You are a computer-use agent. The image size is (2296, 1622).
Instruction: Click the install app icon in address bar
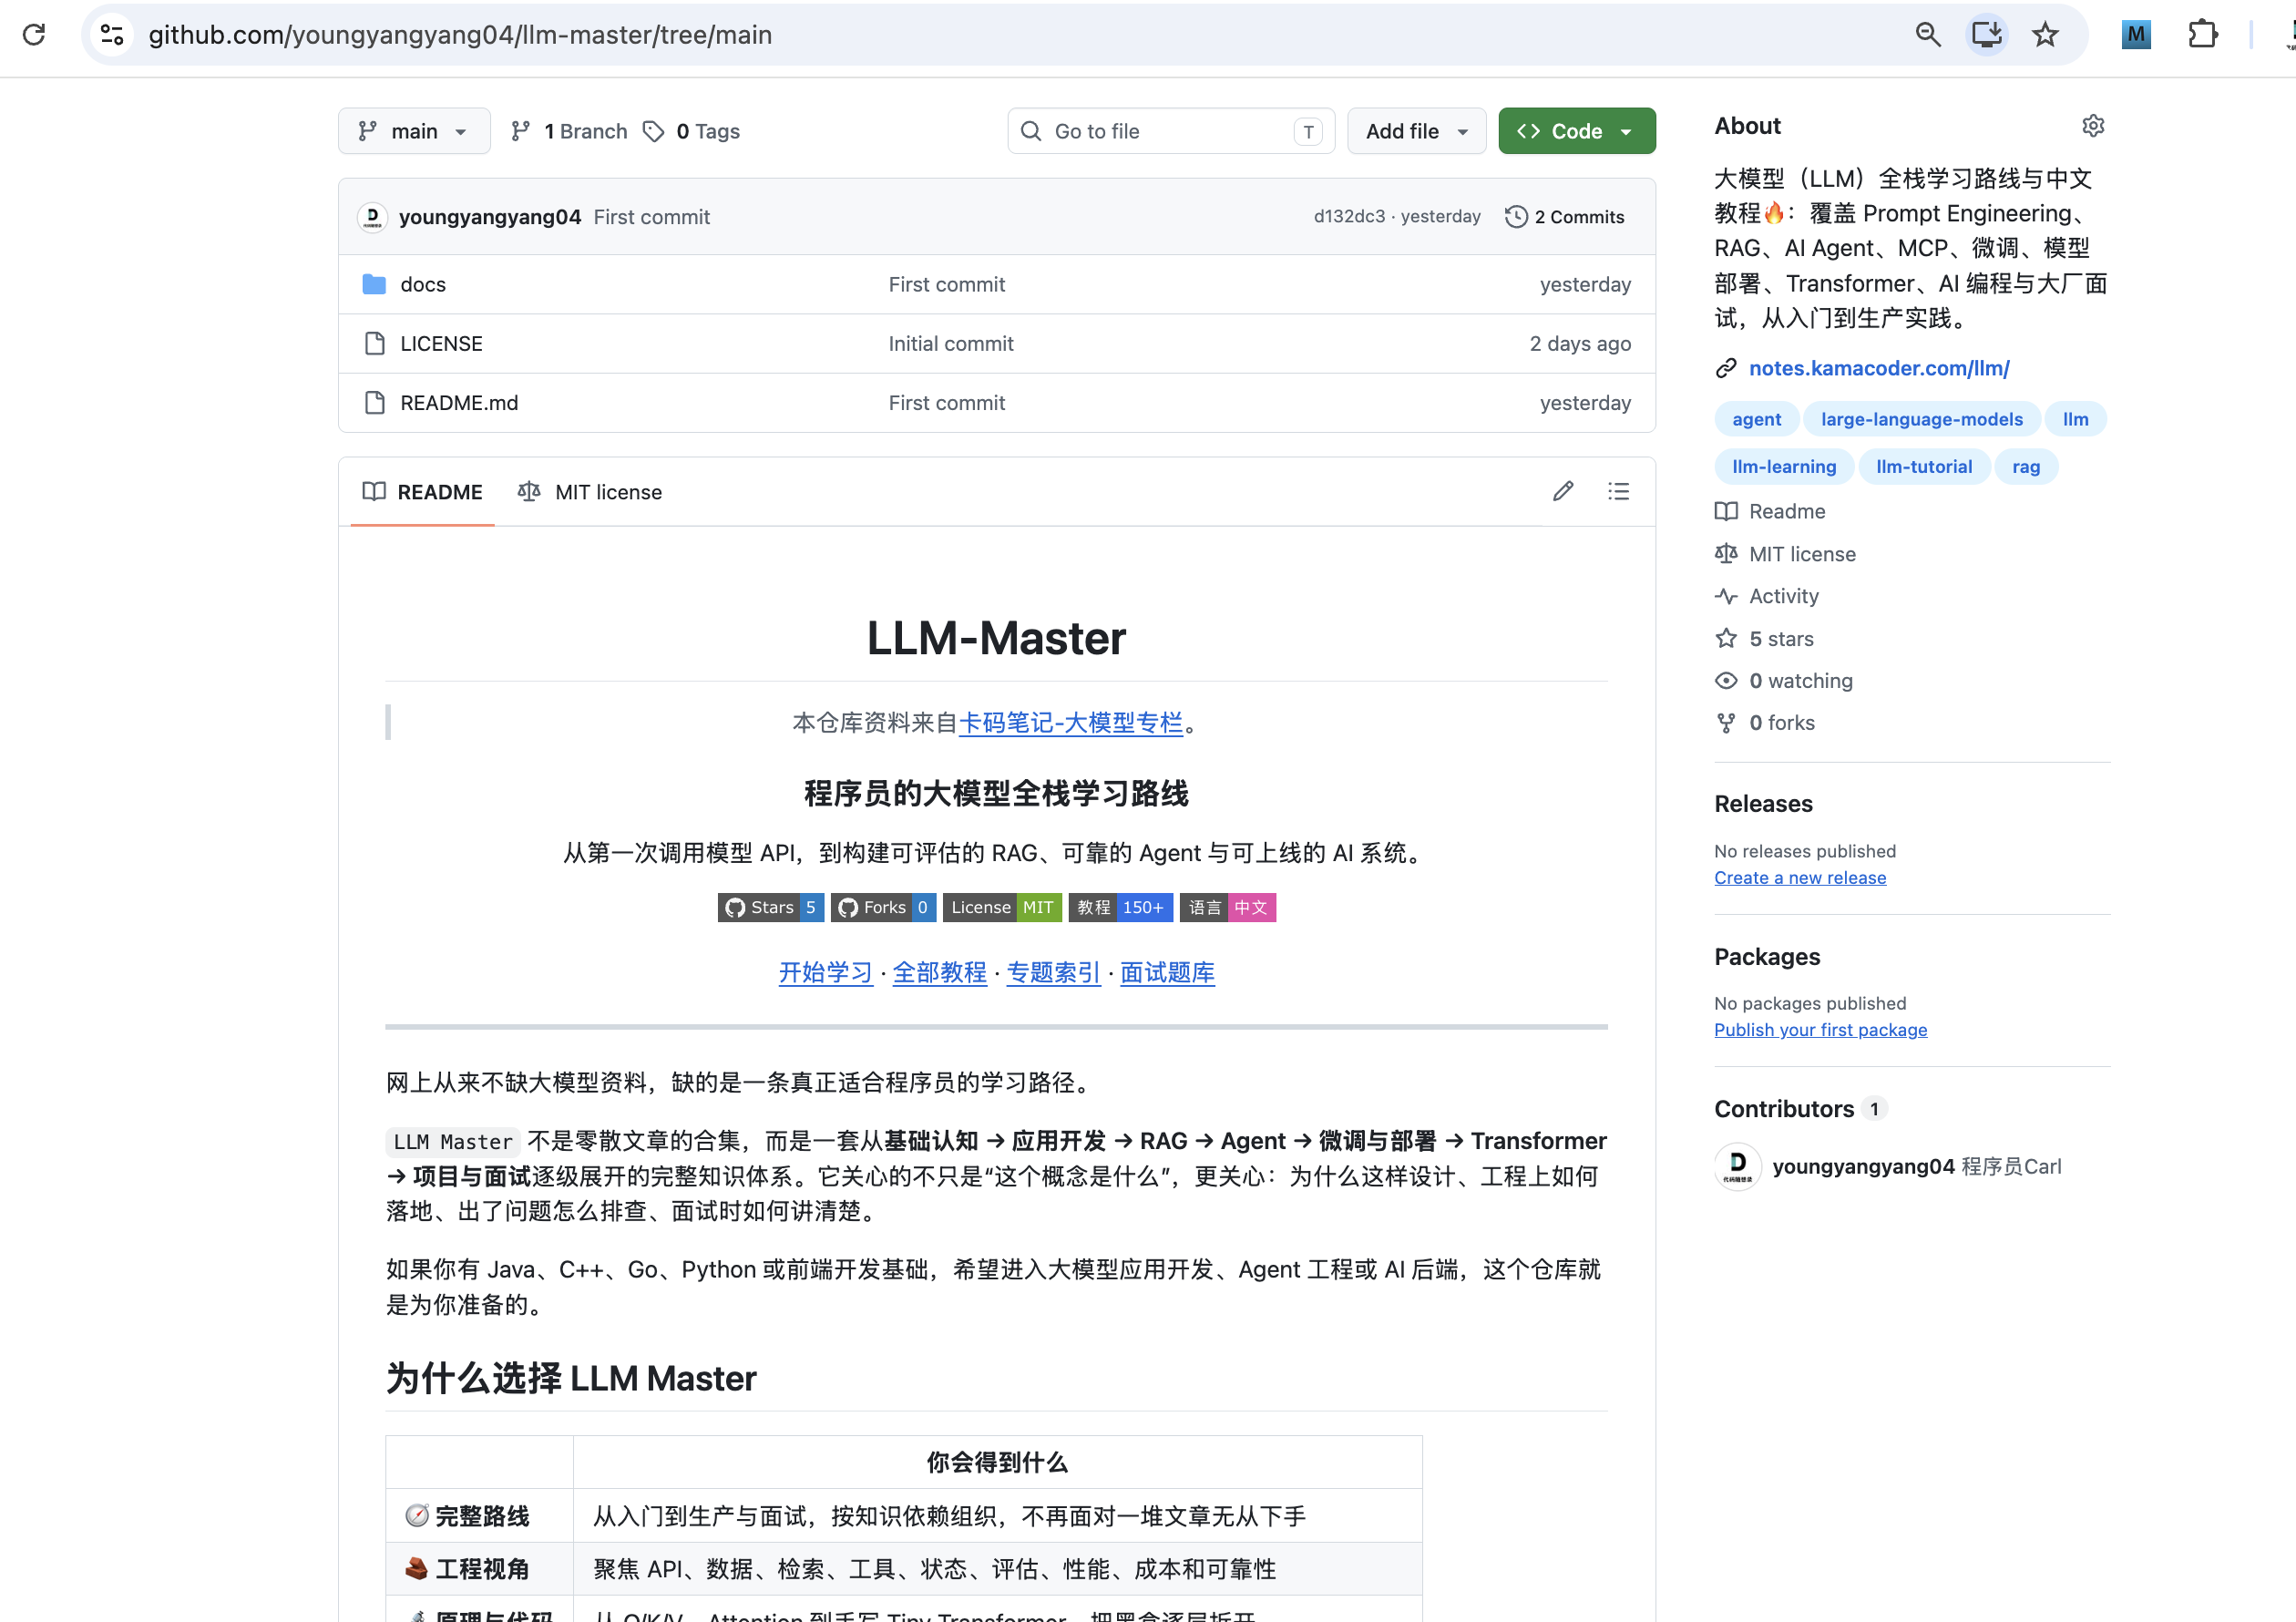[1986, 35]
